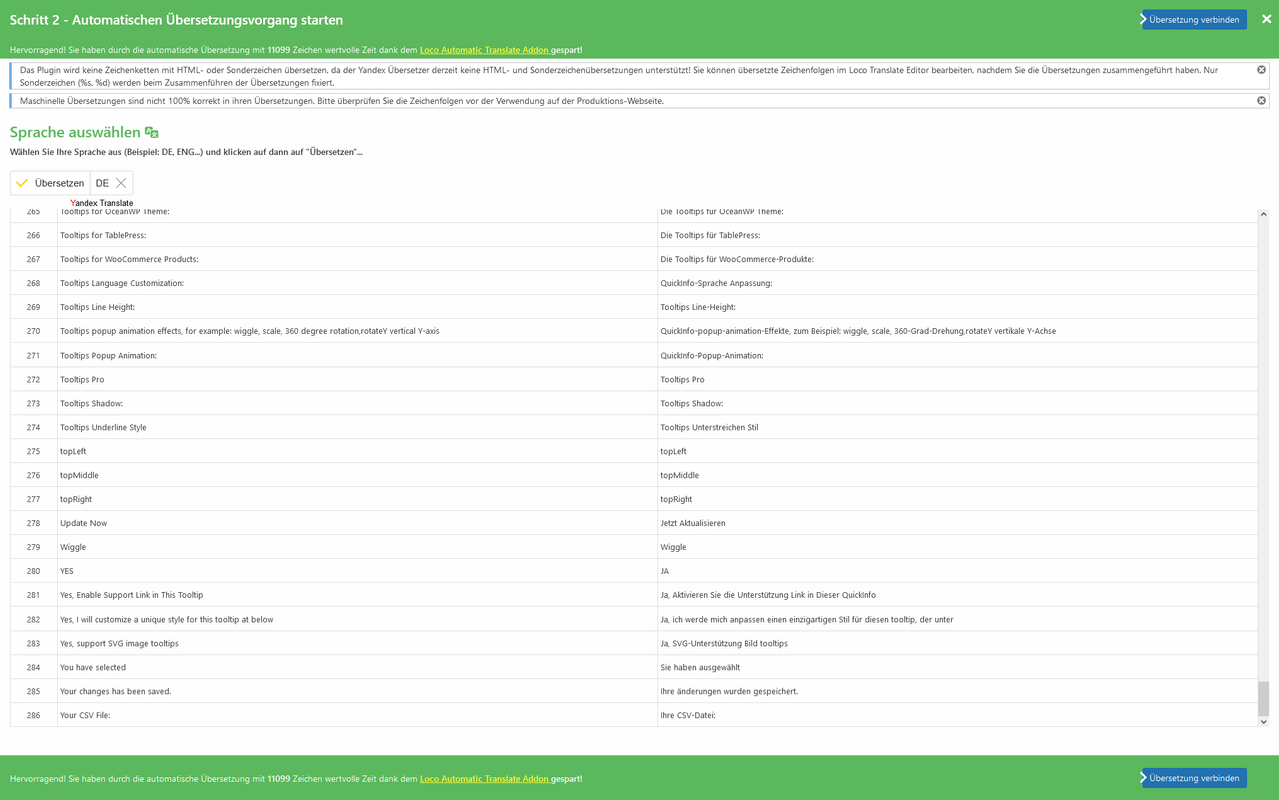
Task: Select source string starting 'Tooltips popup animation effects'
Action: click(249, 331)
